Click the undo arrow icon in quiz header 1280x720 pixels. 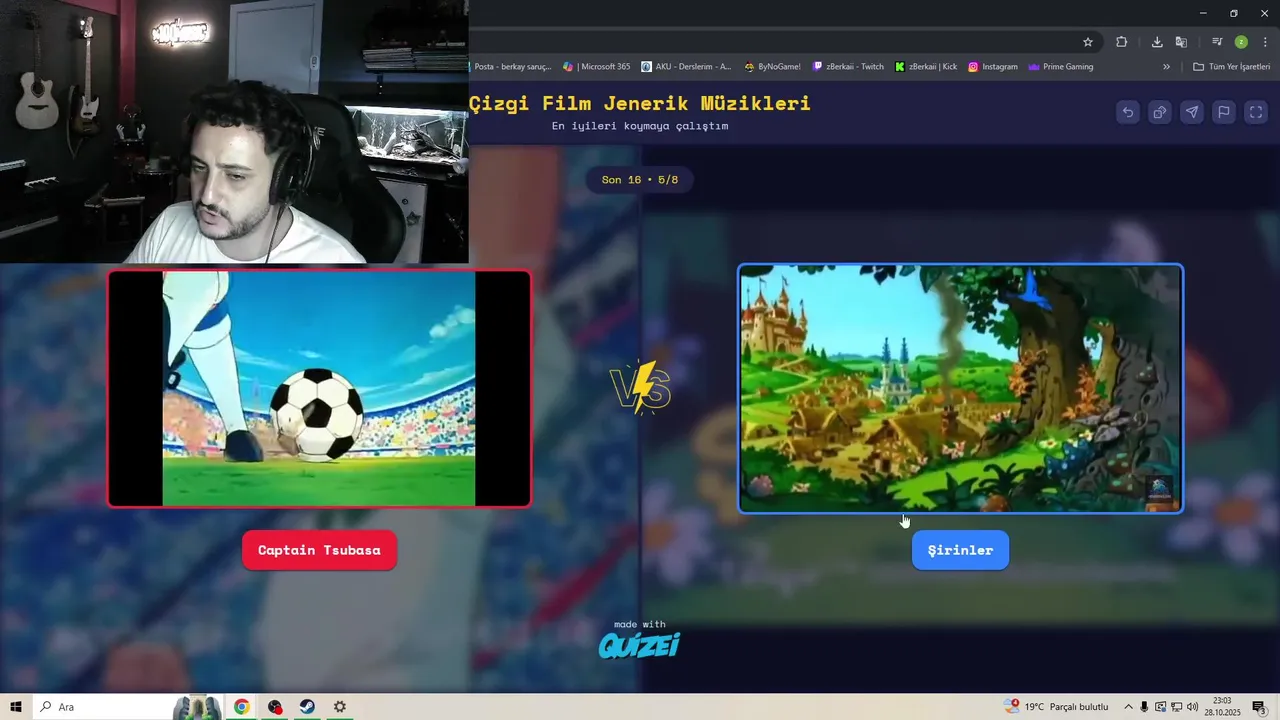click(x=1128, y=112)
